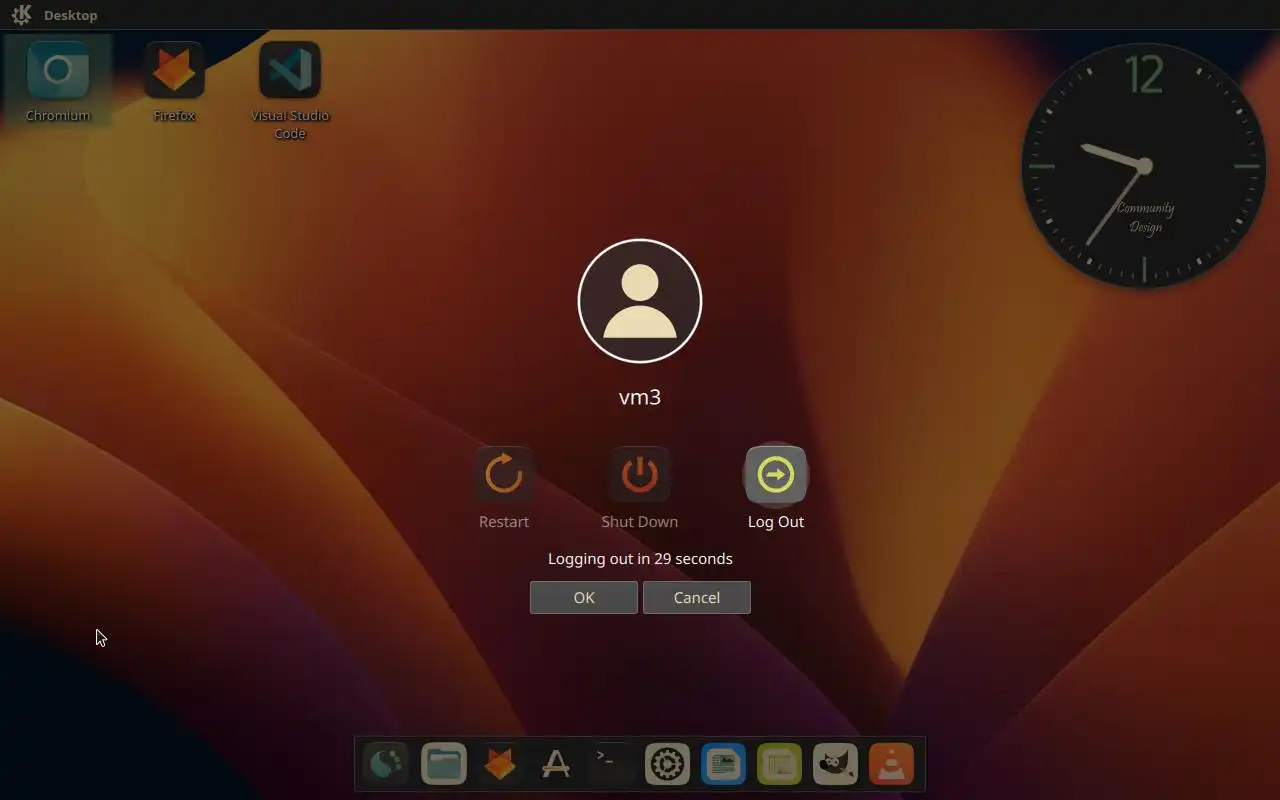Launch the terminal from the dock
Image resolution: width=1280 pixels, height=800 pixels.
click(611, 765)
